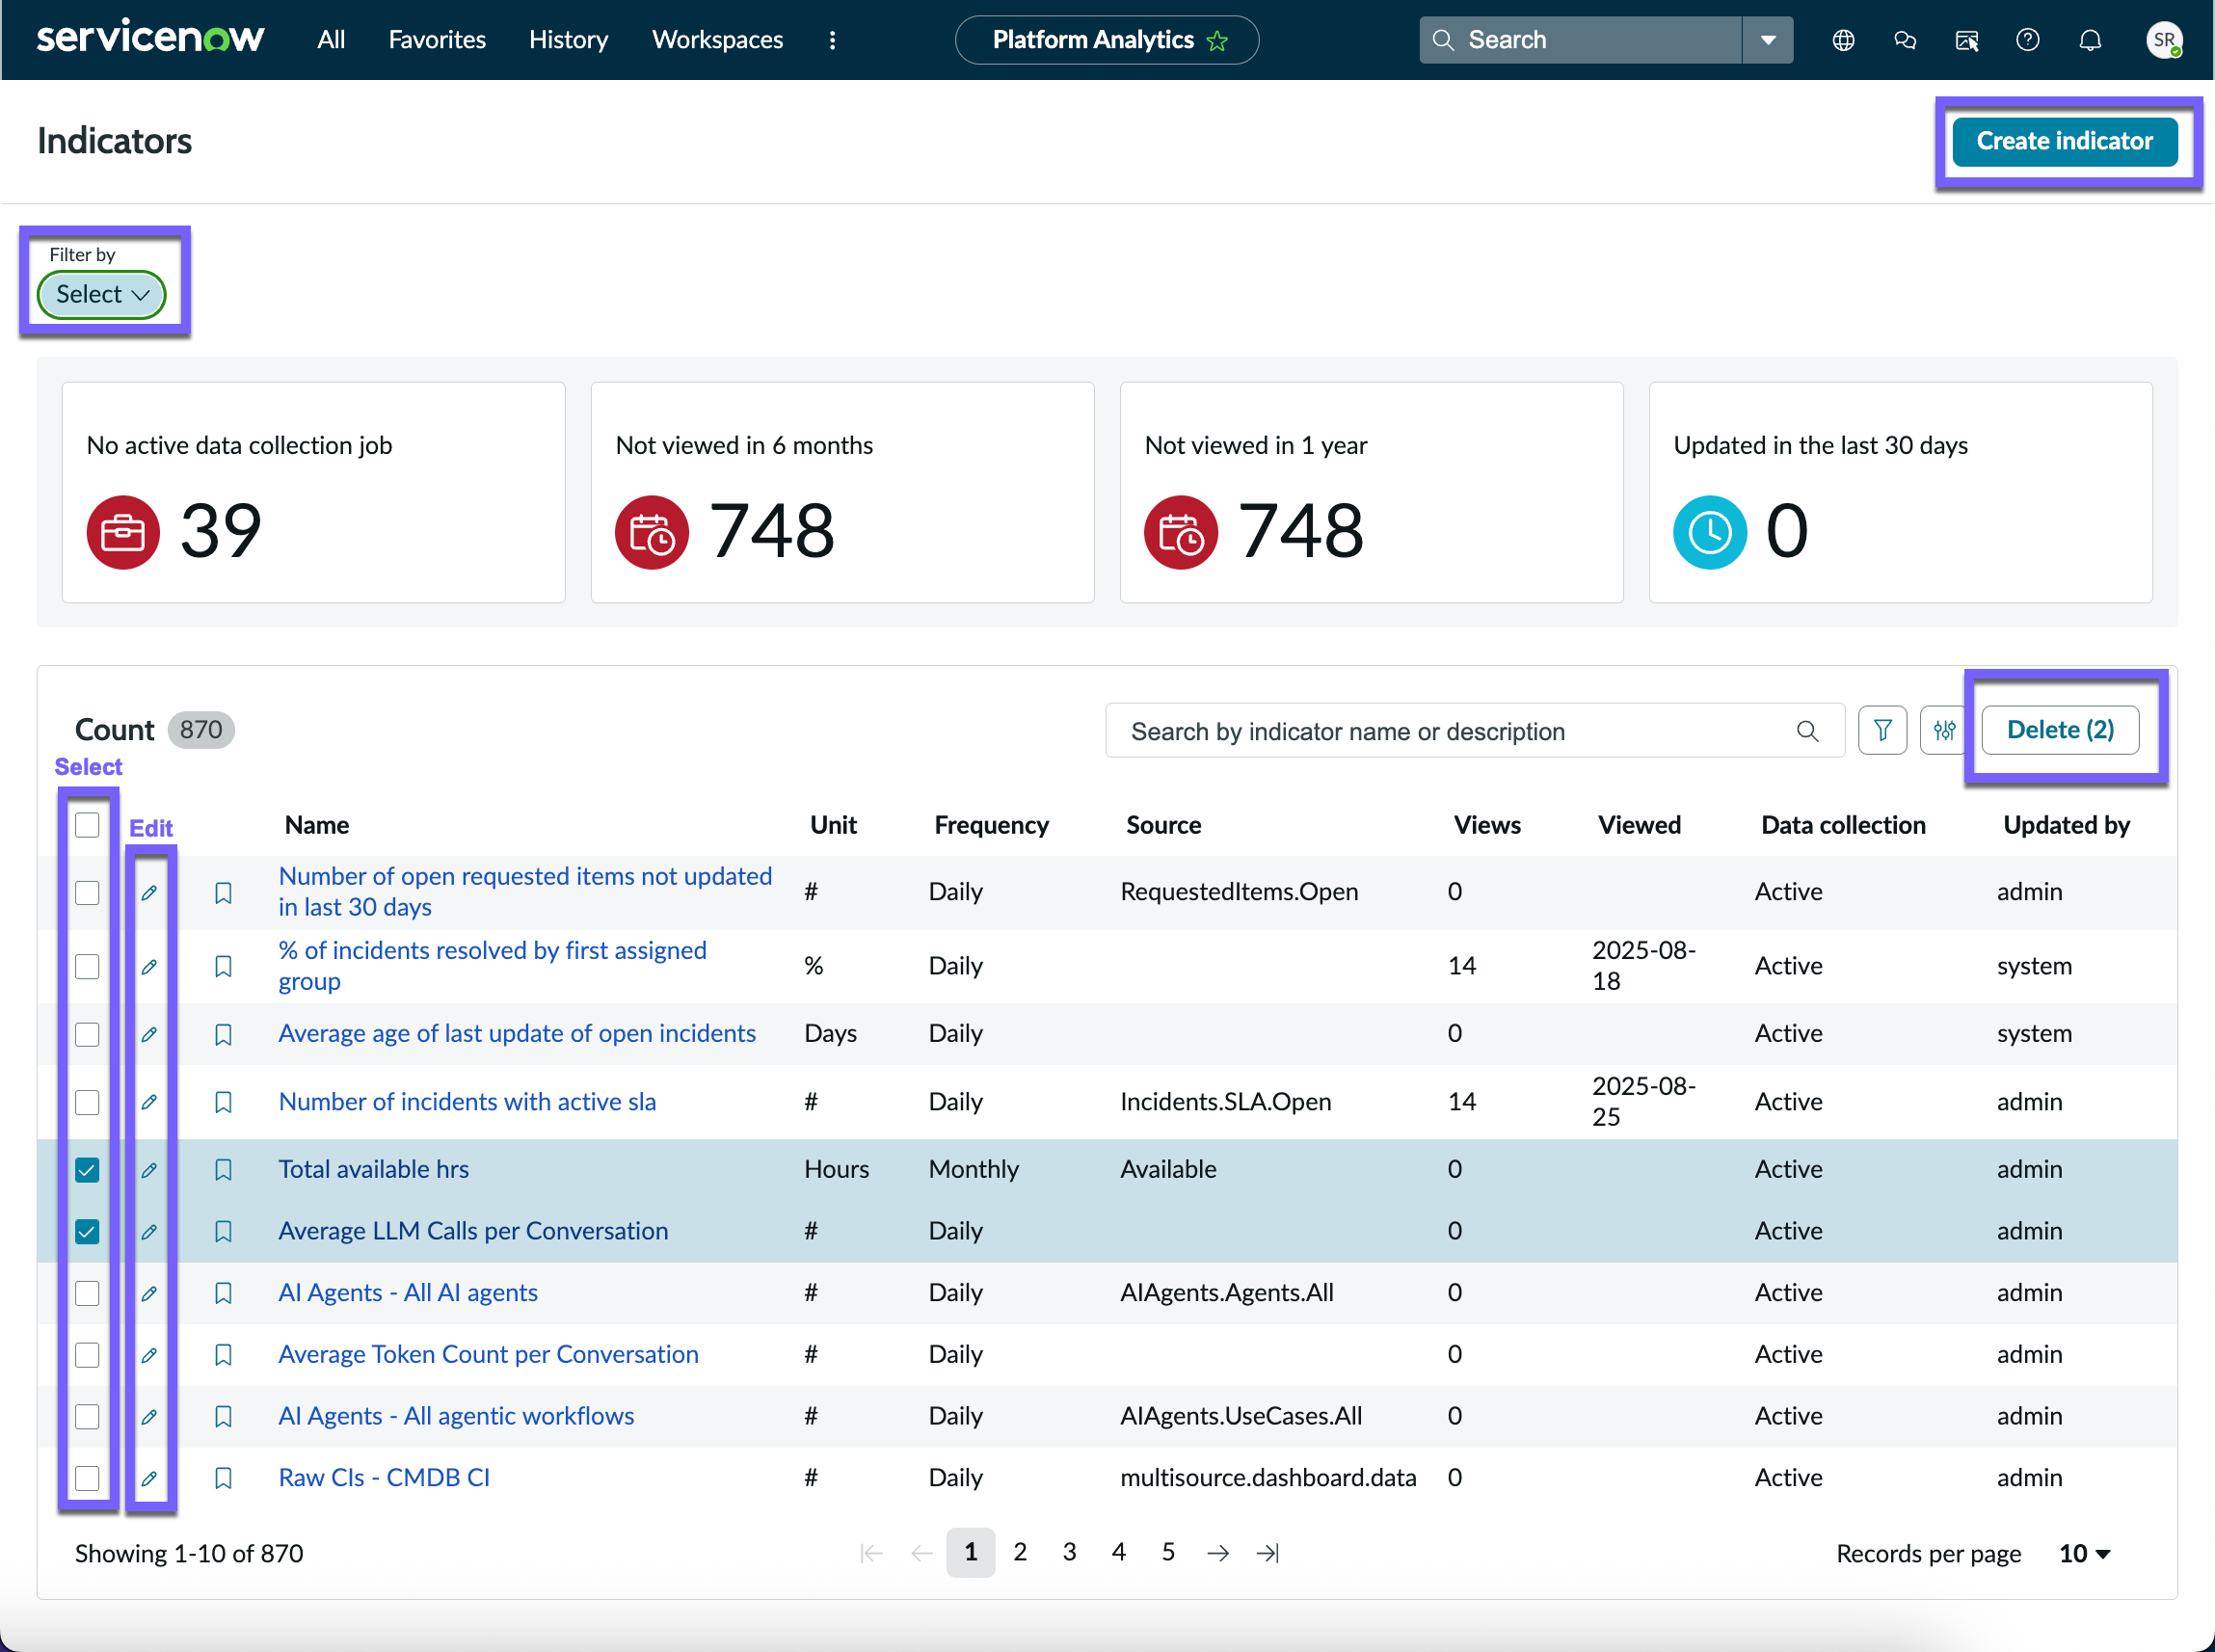2215x1652 pixels.
Task: Check the Average age of last update row
Action: 87,1034
